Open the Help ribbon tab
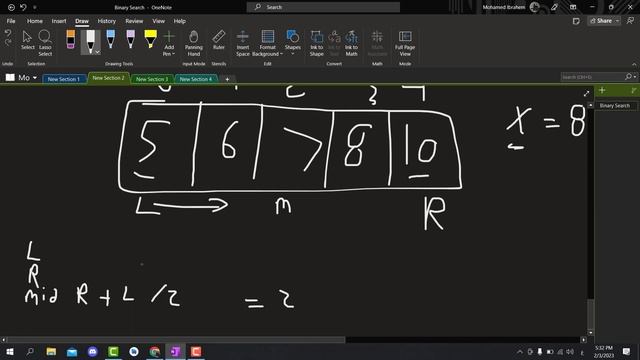 pos(180,21)
